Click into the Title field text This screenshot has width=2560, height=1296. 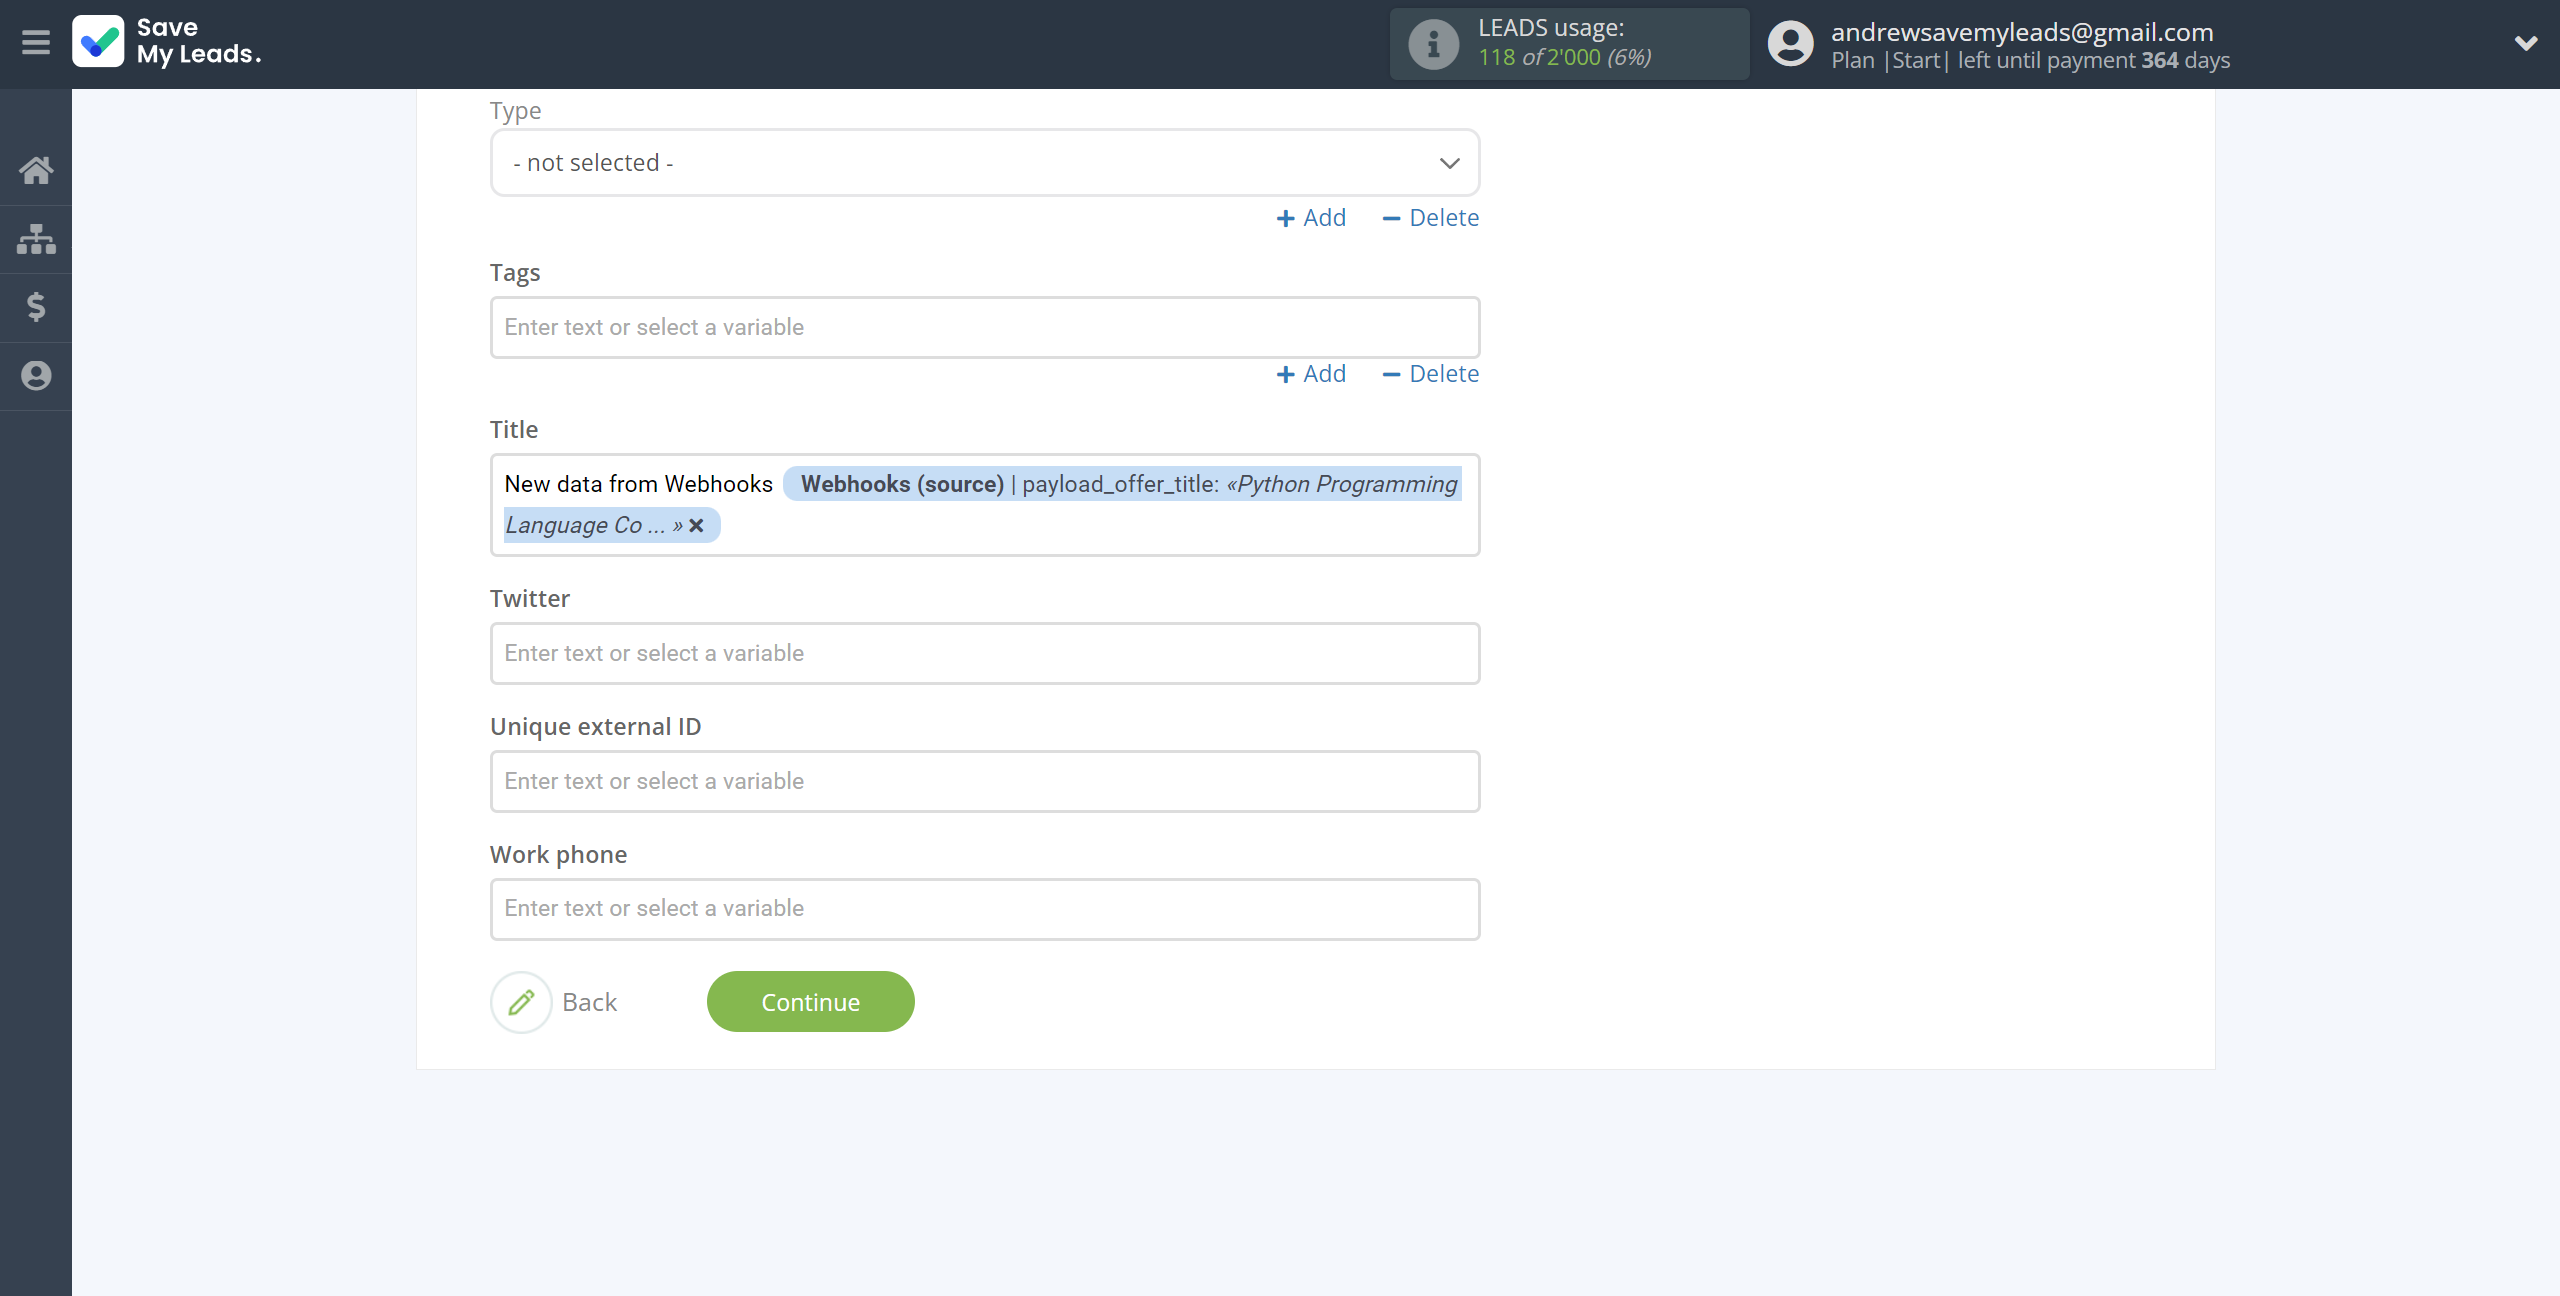click(x=638, y=484)
